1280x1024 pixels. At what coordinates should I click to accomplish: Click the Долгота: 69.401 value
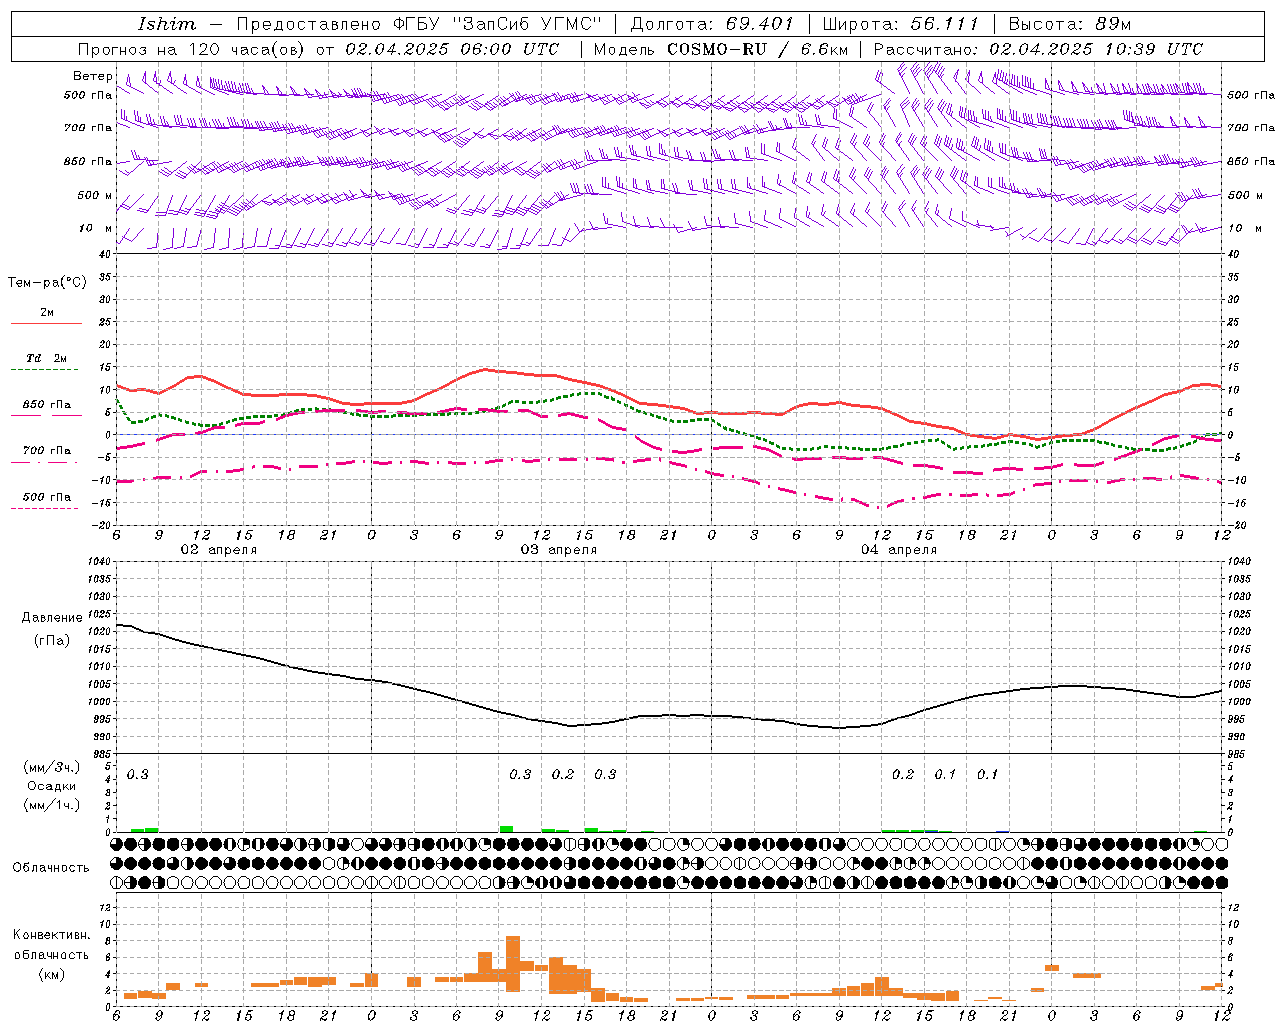[x=712, y=24]
